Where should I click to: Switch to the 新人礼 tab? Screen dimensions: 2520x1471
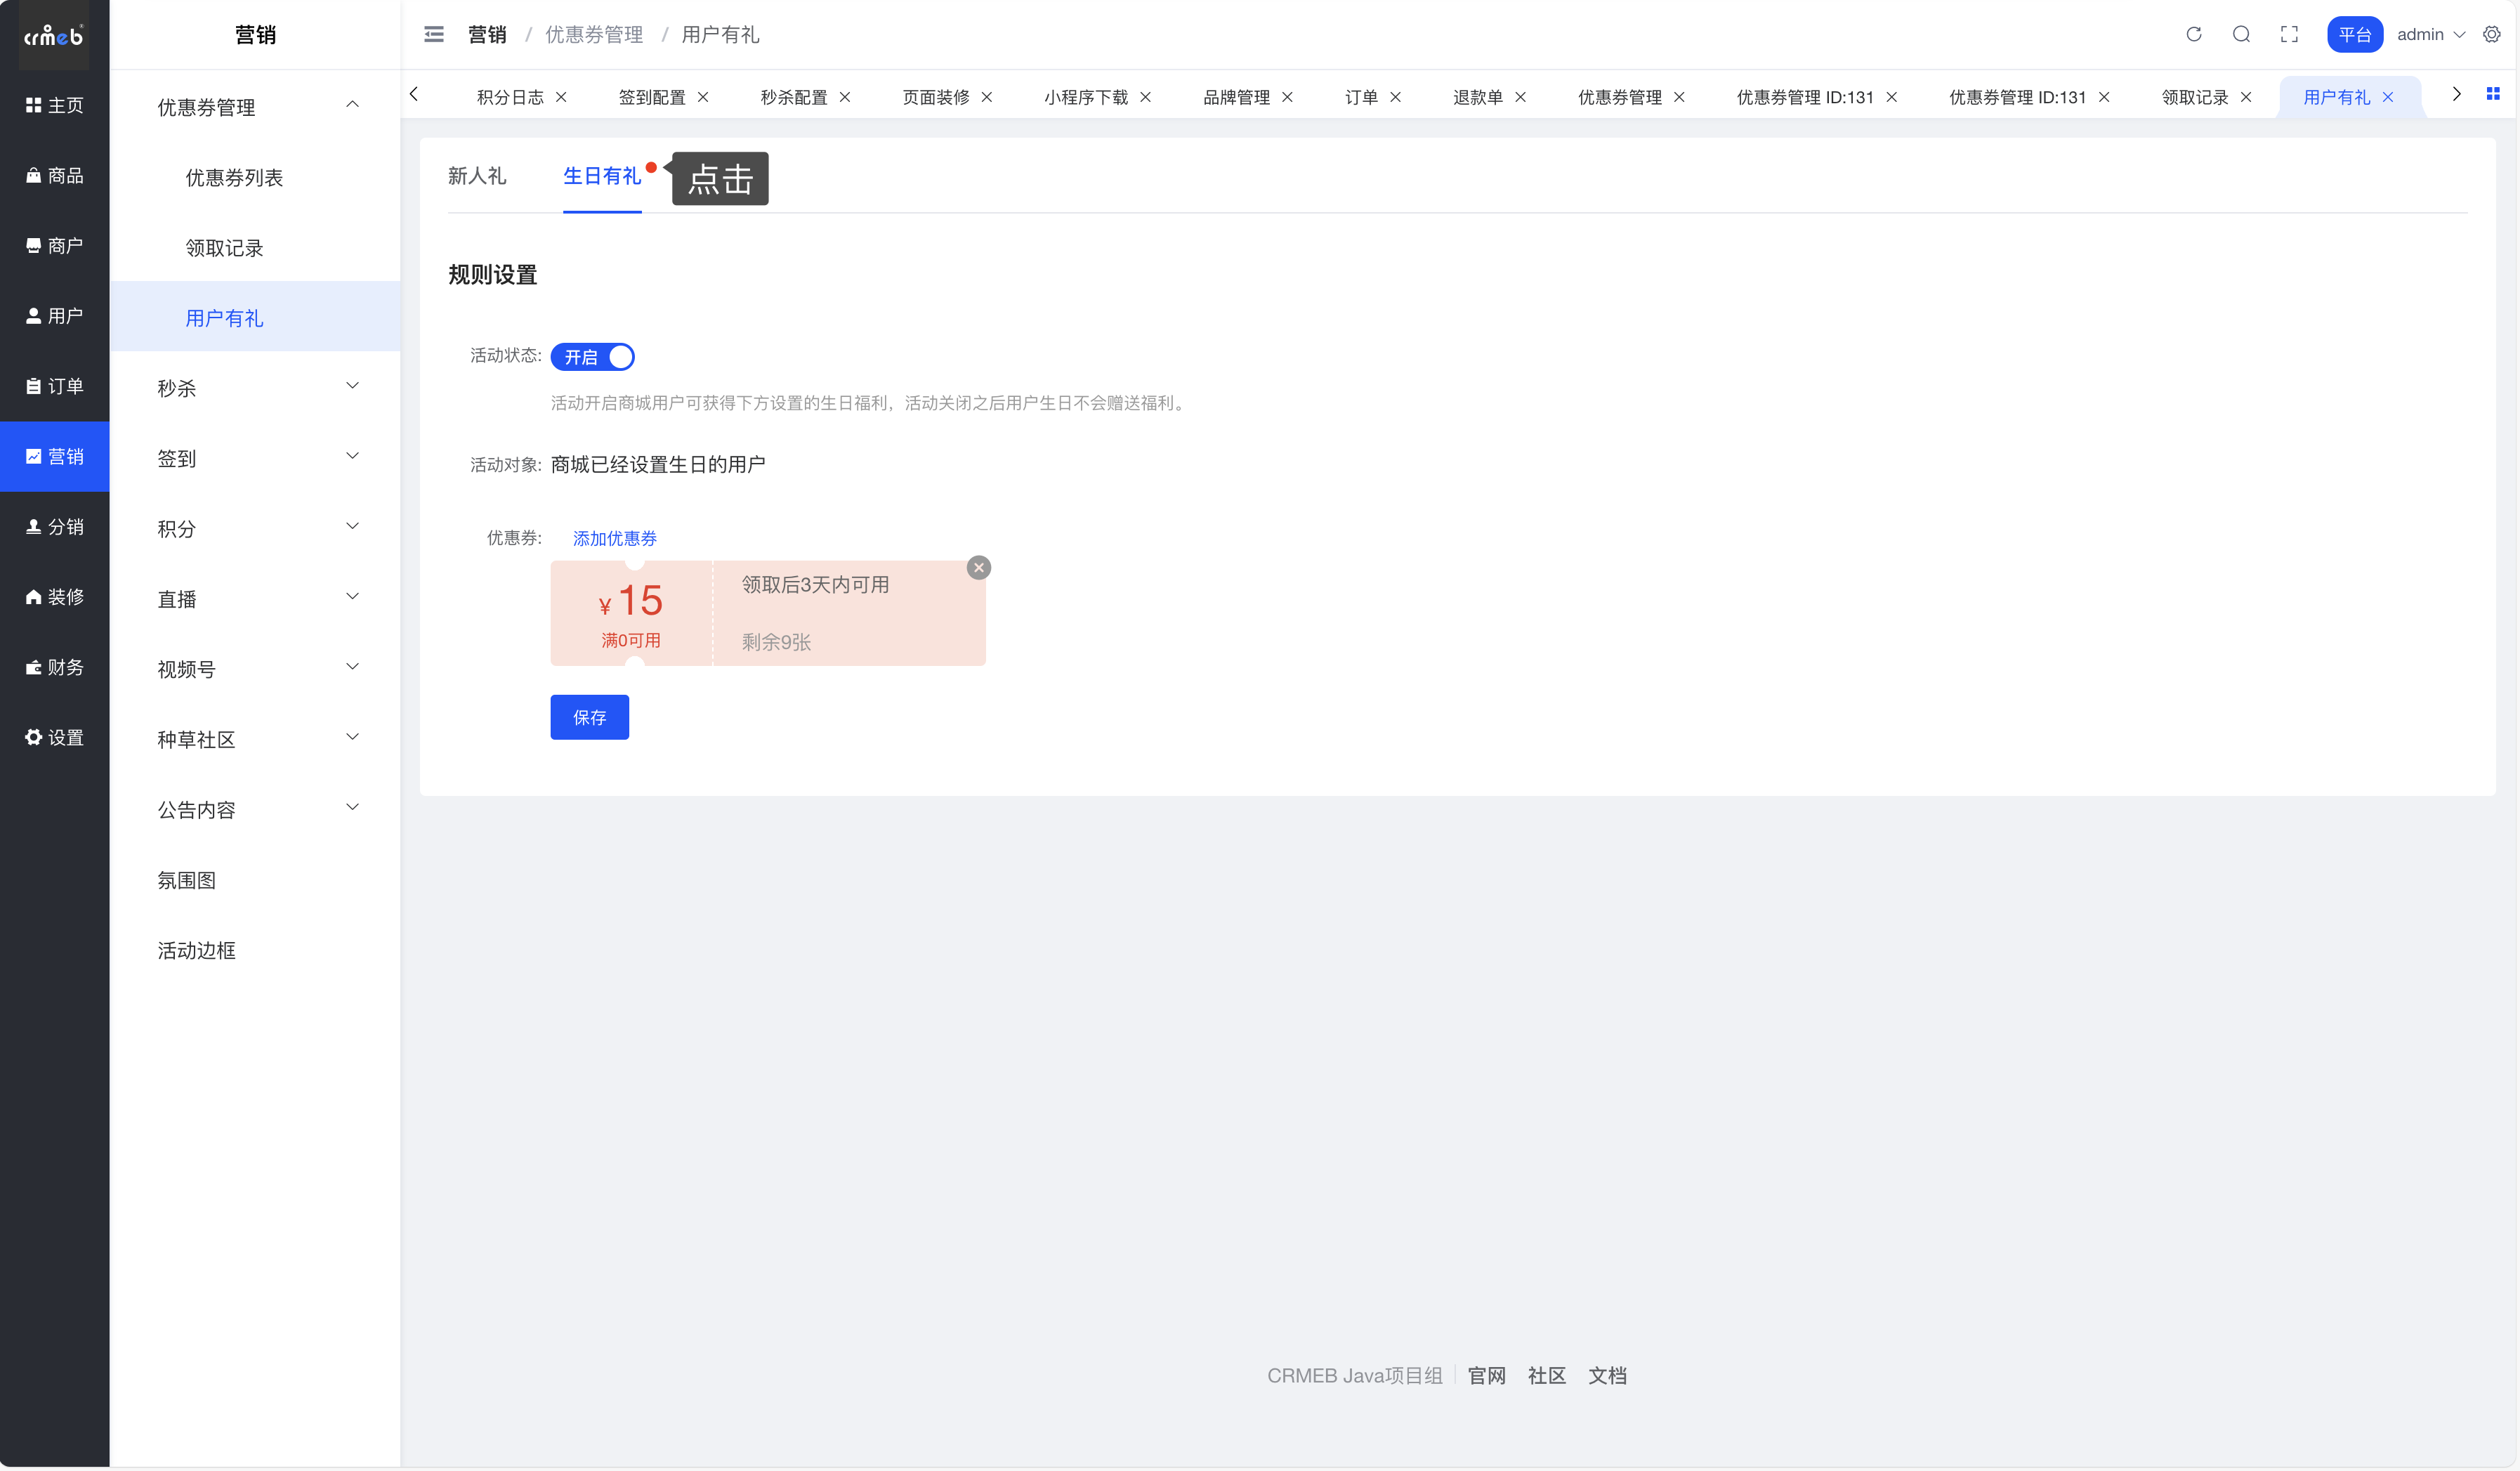click(477, 176)
